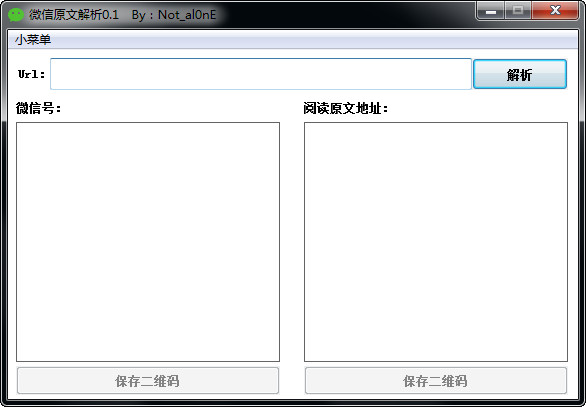
Task: Save QR code under the 阅读原文地址 box
Action: tap(436, 380)
